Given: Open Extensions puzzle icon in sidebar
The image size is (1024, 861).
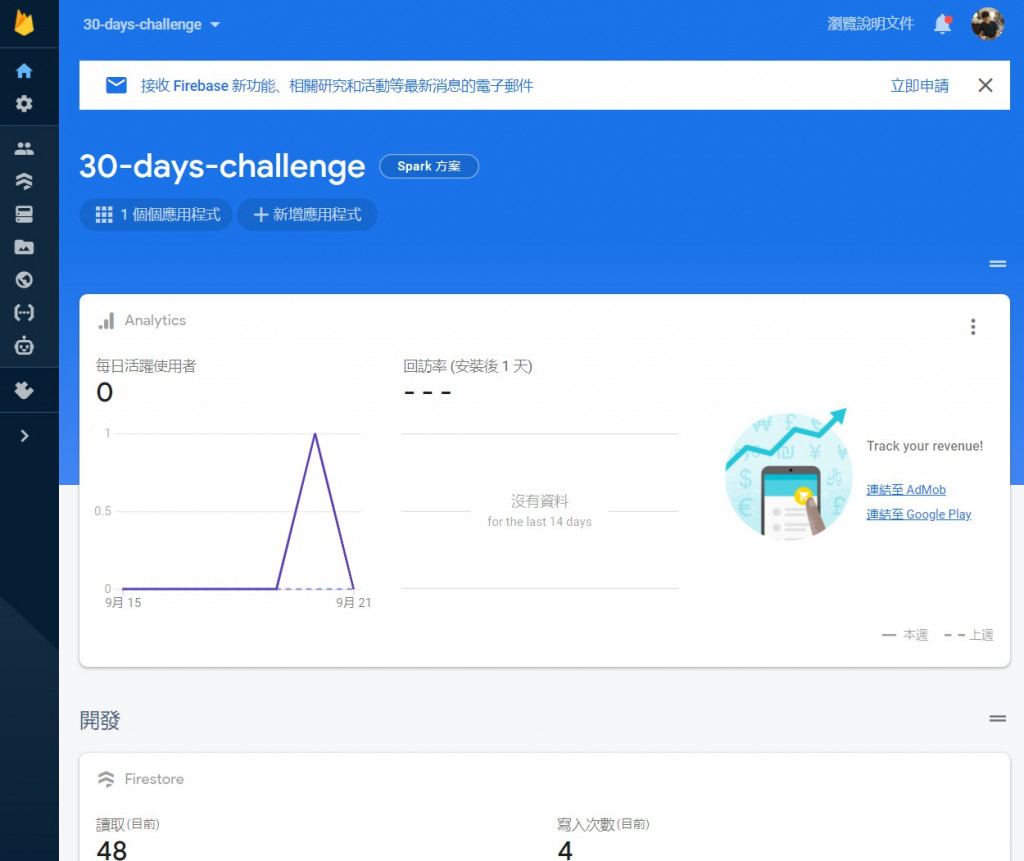Looking at the screenshot, I should (x=24, y=390).
